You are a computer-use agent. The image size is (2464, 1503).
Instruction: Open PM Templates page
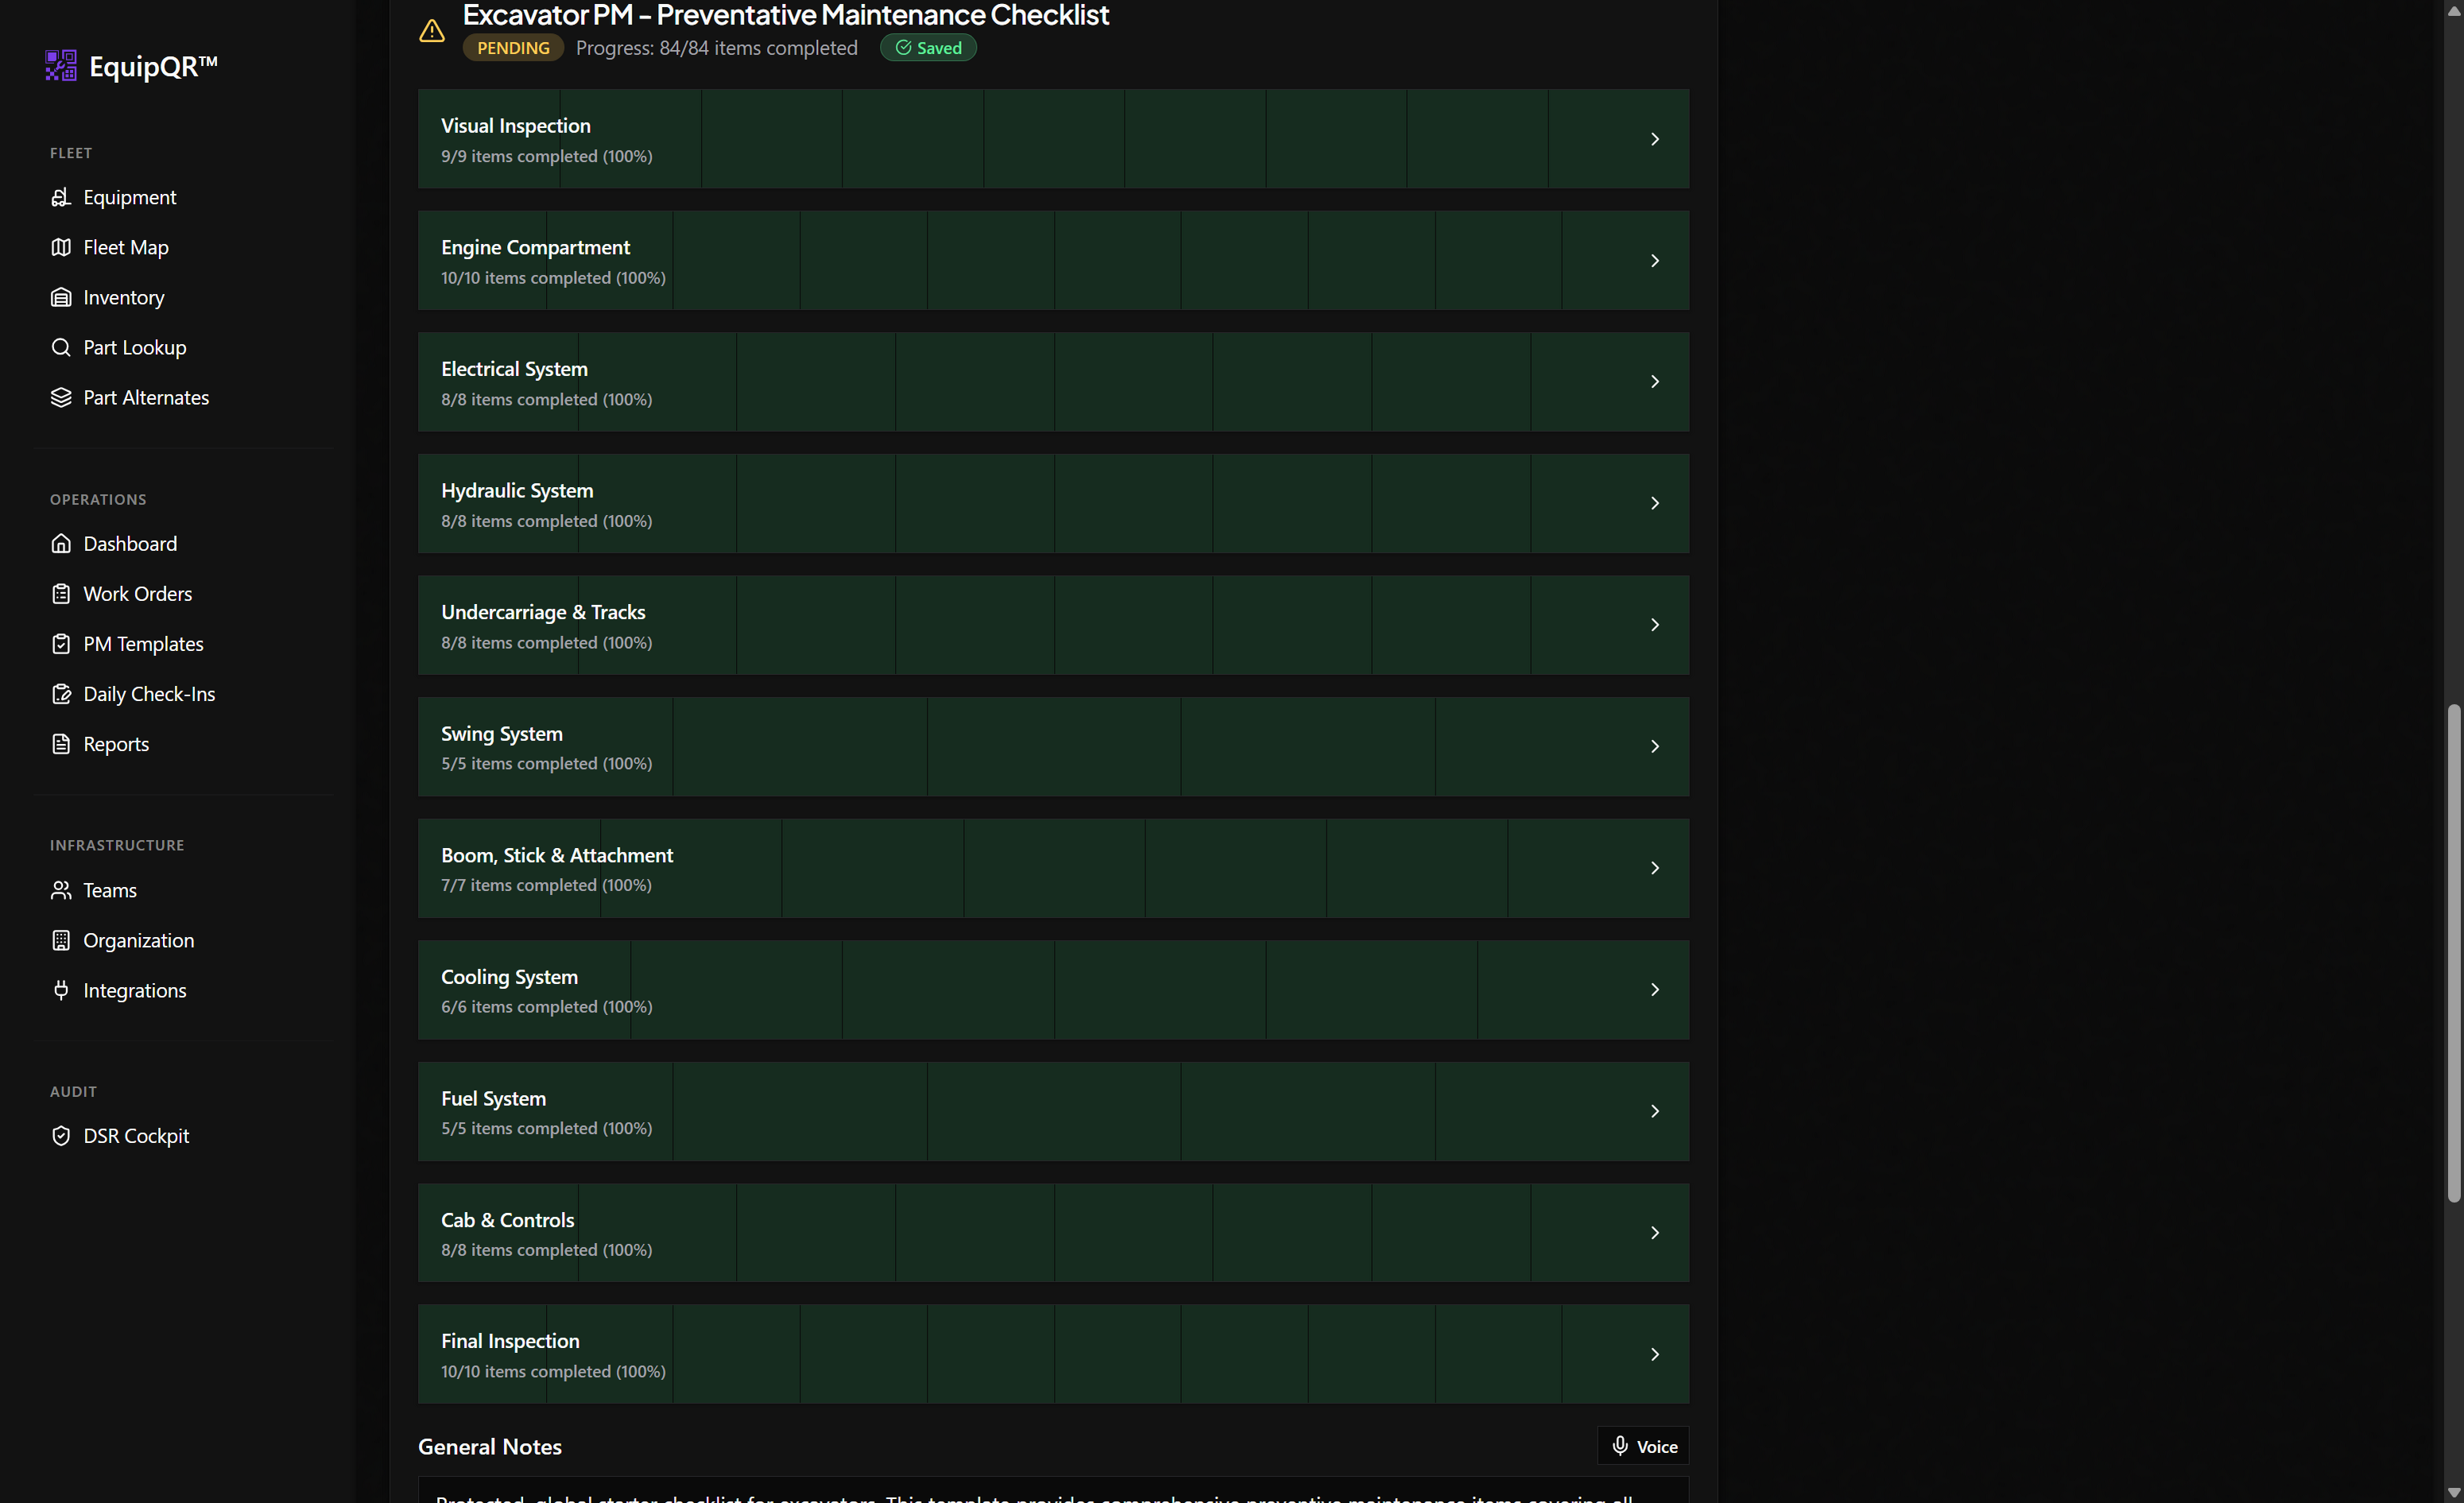(x=143, y=643)
